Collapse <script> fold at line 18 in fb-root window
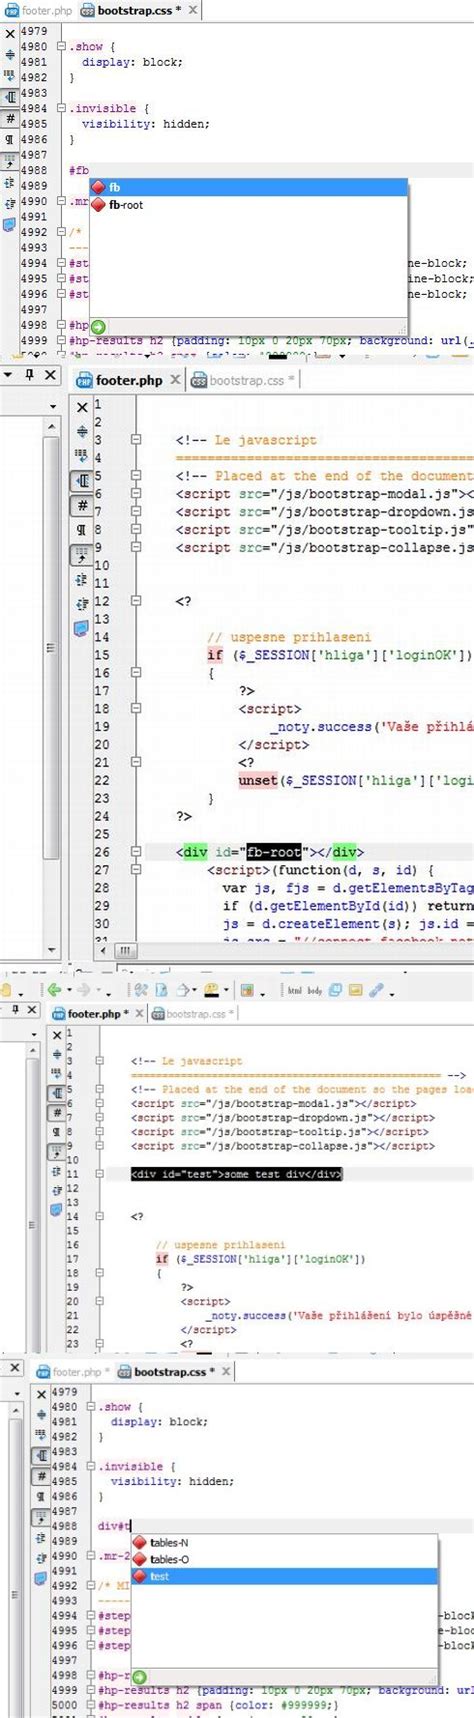The width and height of the screenshot is (474, 1718). [x=136, y=709]
